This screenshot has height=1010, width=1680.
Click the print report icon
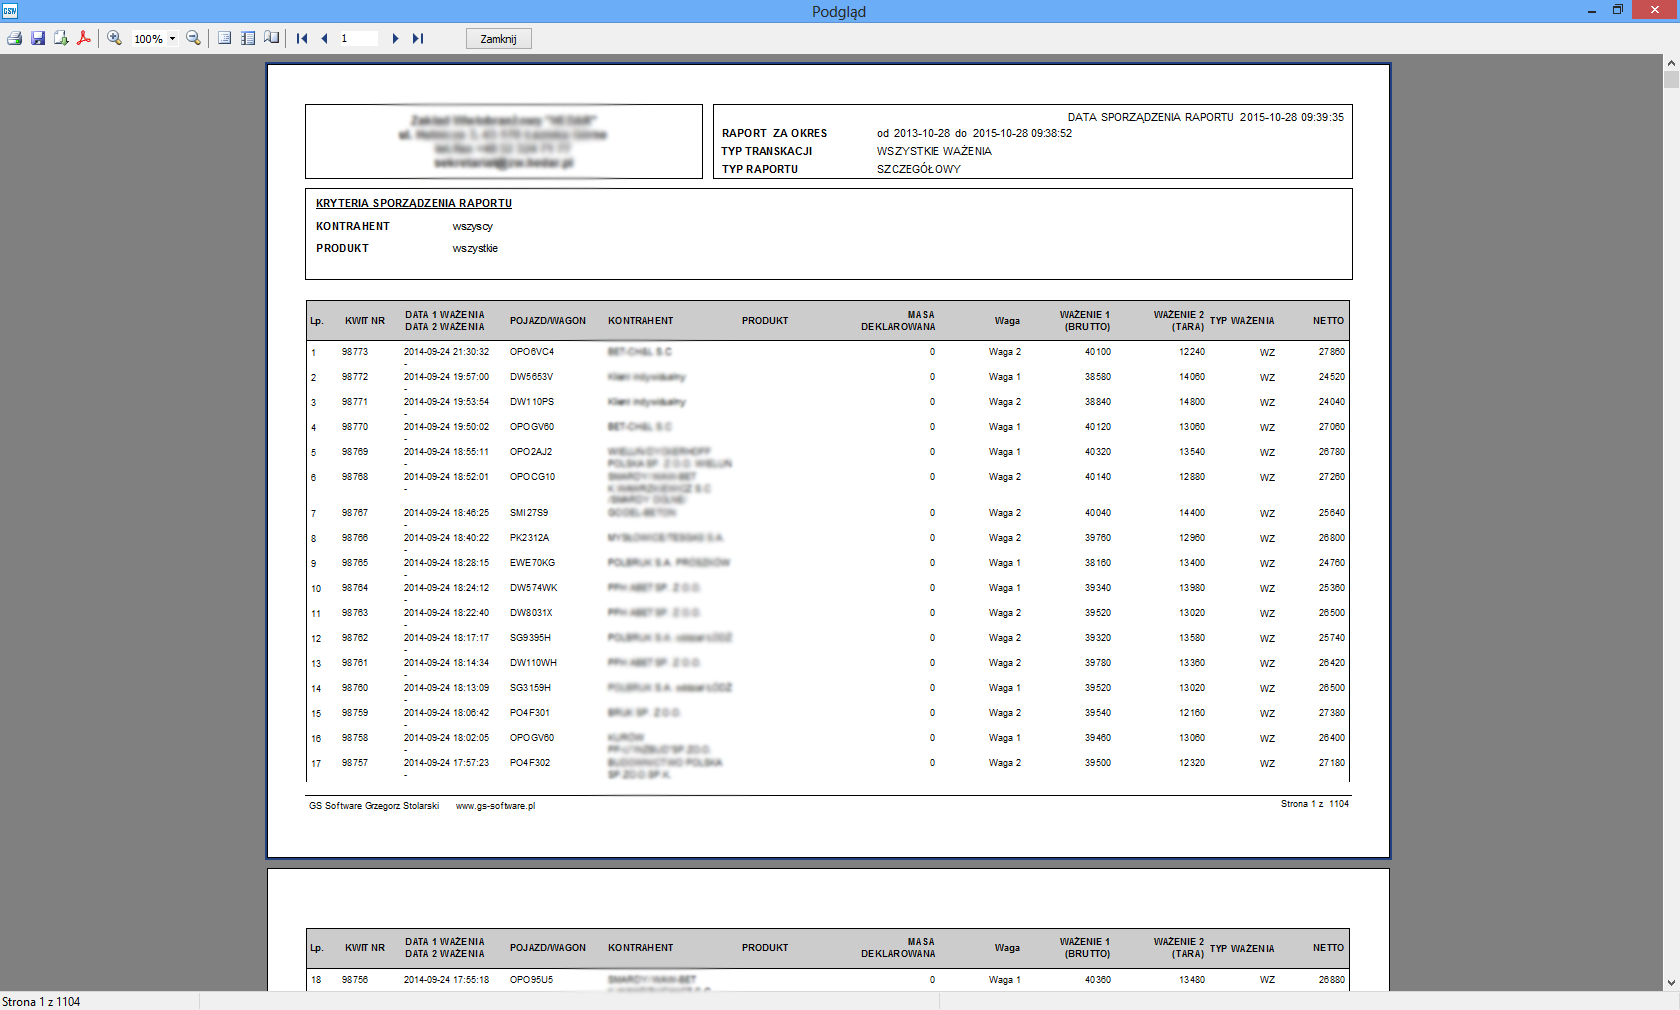[14, 38]
